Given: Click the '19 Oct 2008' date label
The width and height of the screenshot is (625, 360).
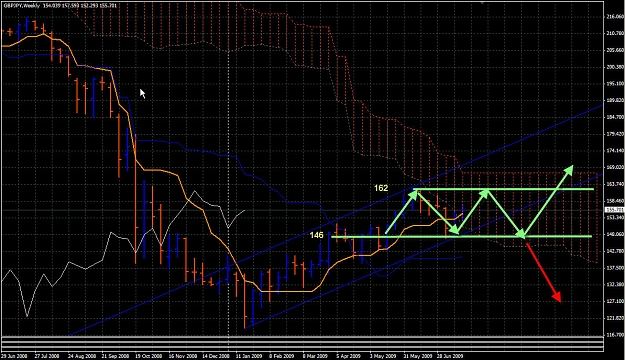Looking at the screenshot, I should pos(148,356).
